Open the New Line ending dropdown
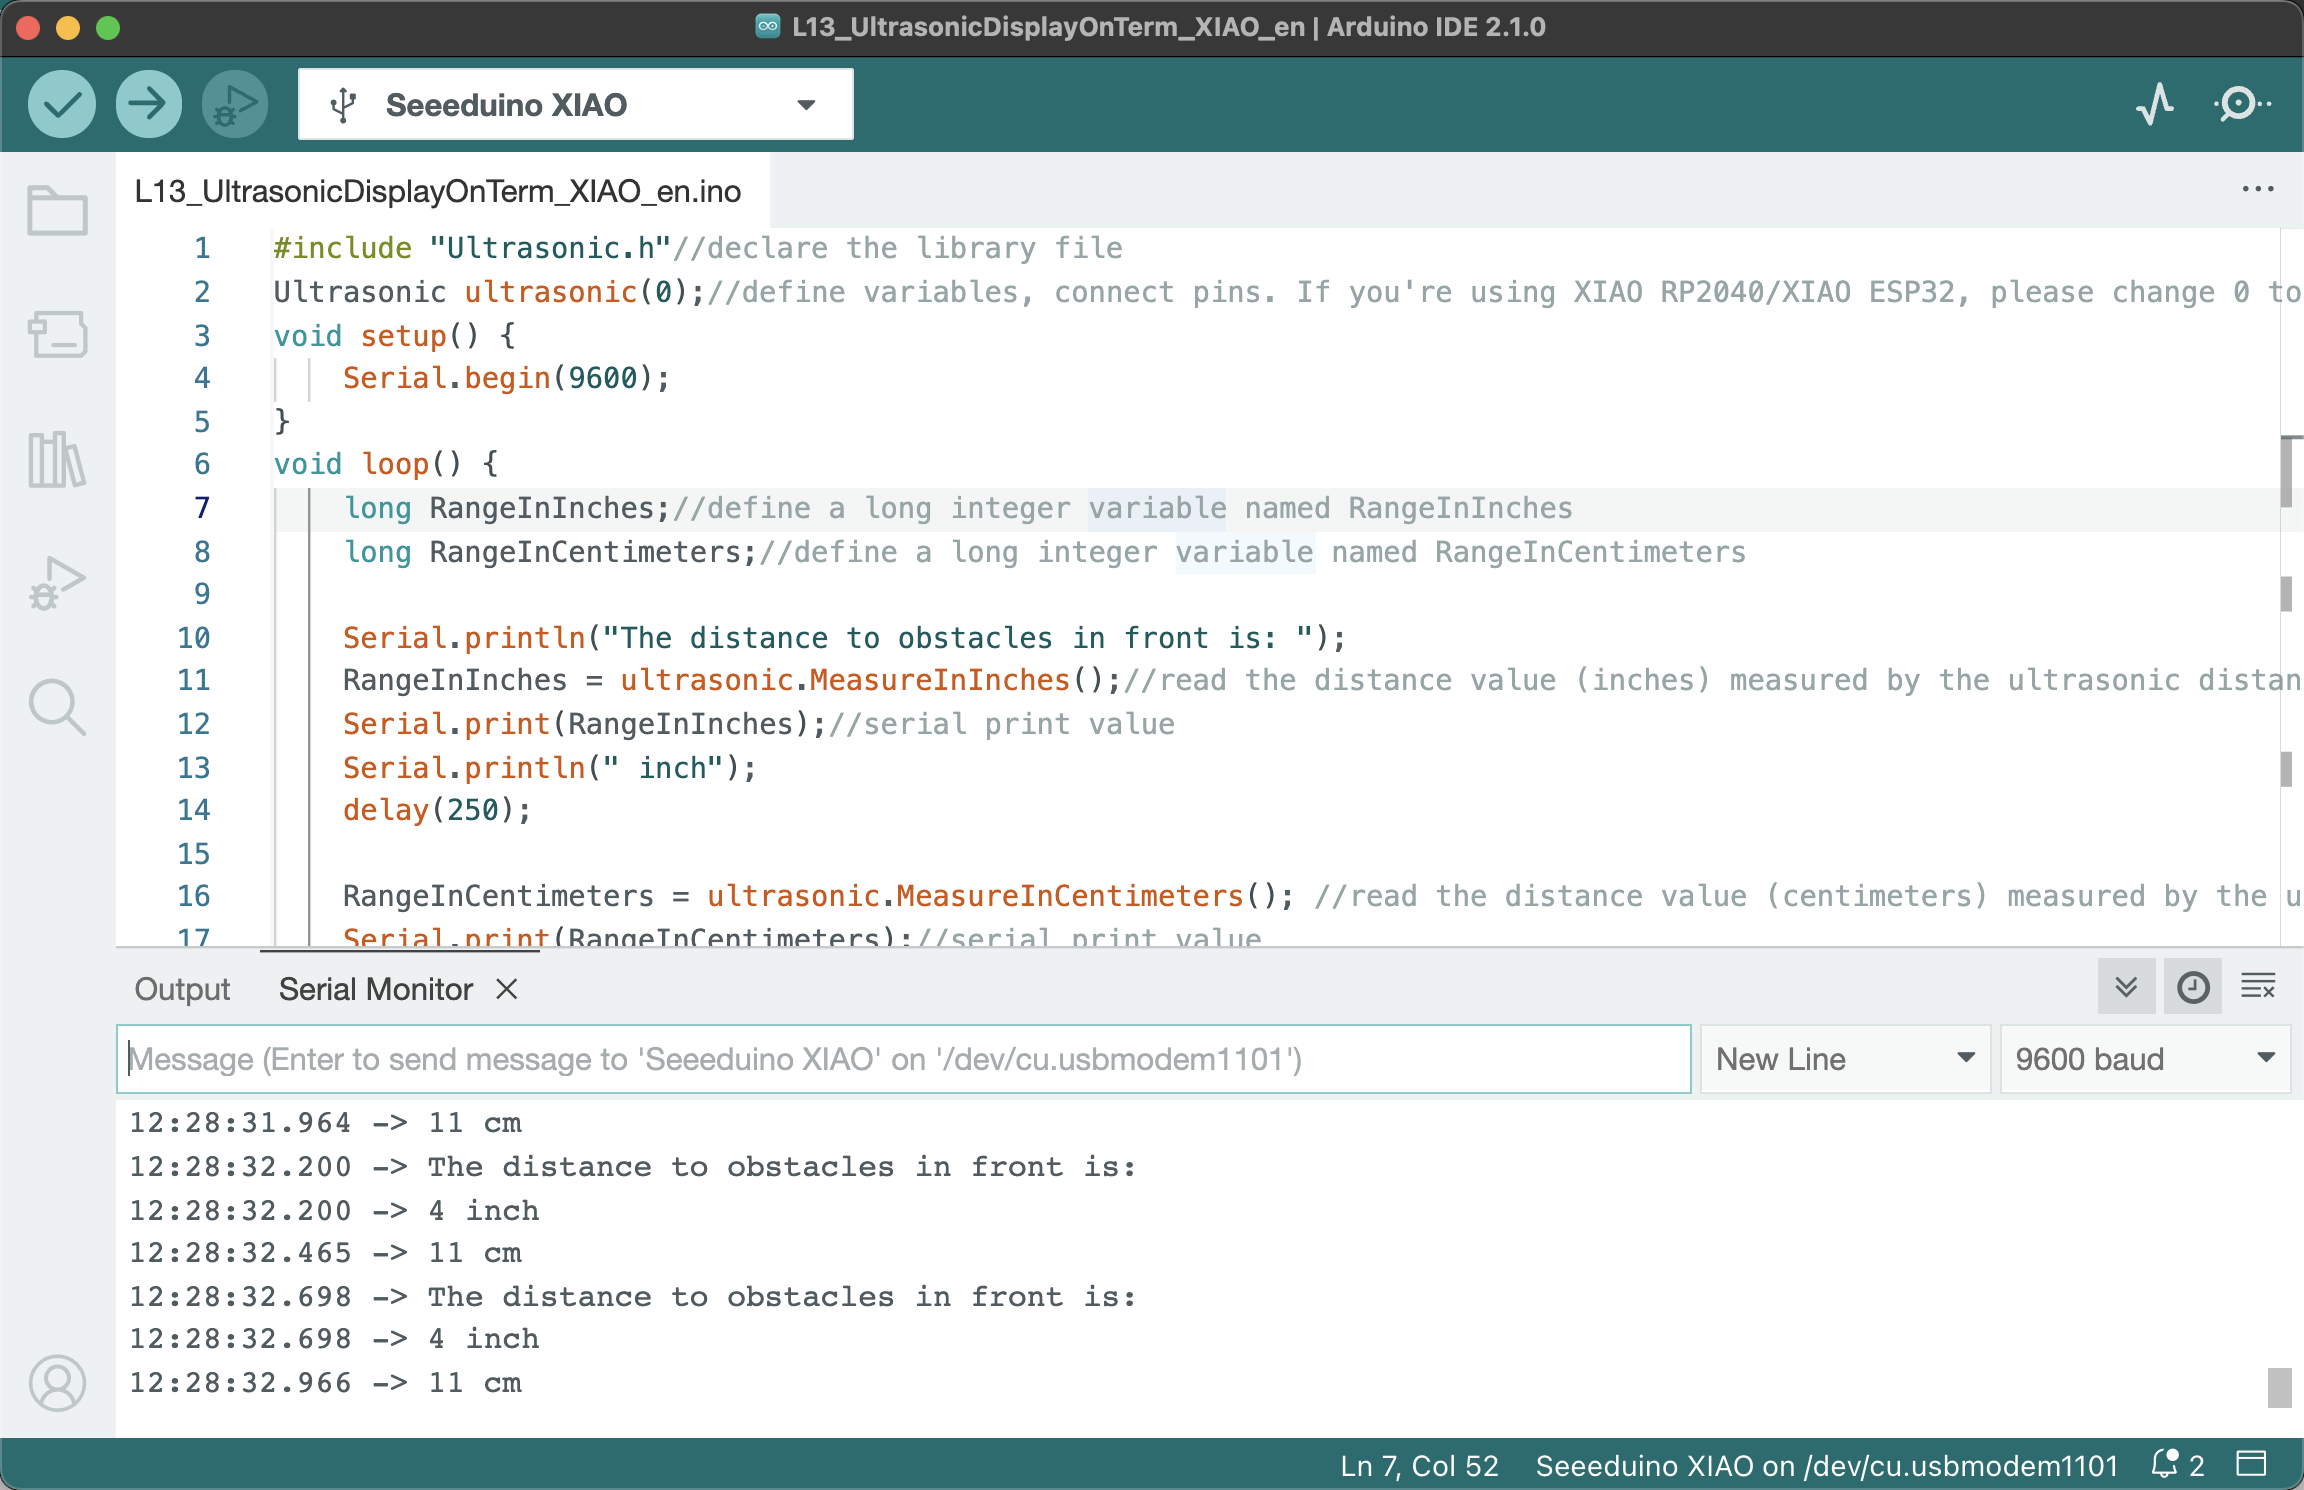2304x1490 pixels. [x=1845, y=1059]
